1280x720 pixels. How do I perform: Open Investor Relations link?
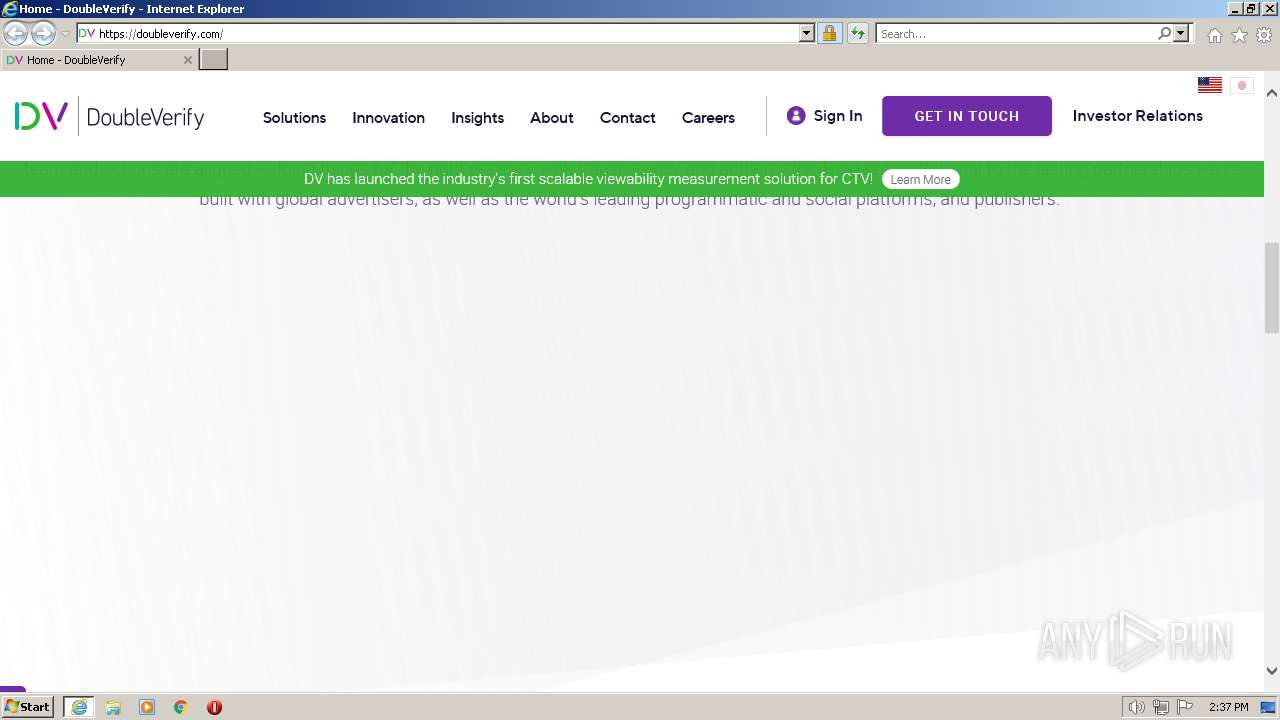(x=1138, y=116)
